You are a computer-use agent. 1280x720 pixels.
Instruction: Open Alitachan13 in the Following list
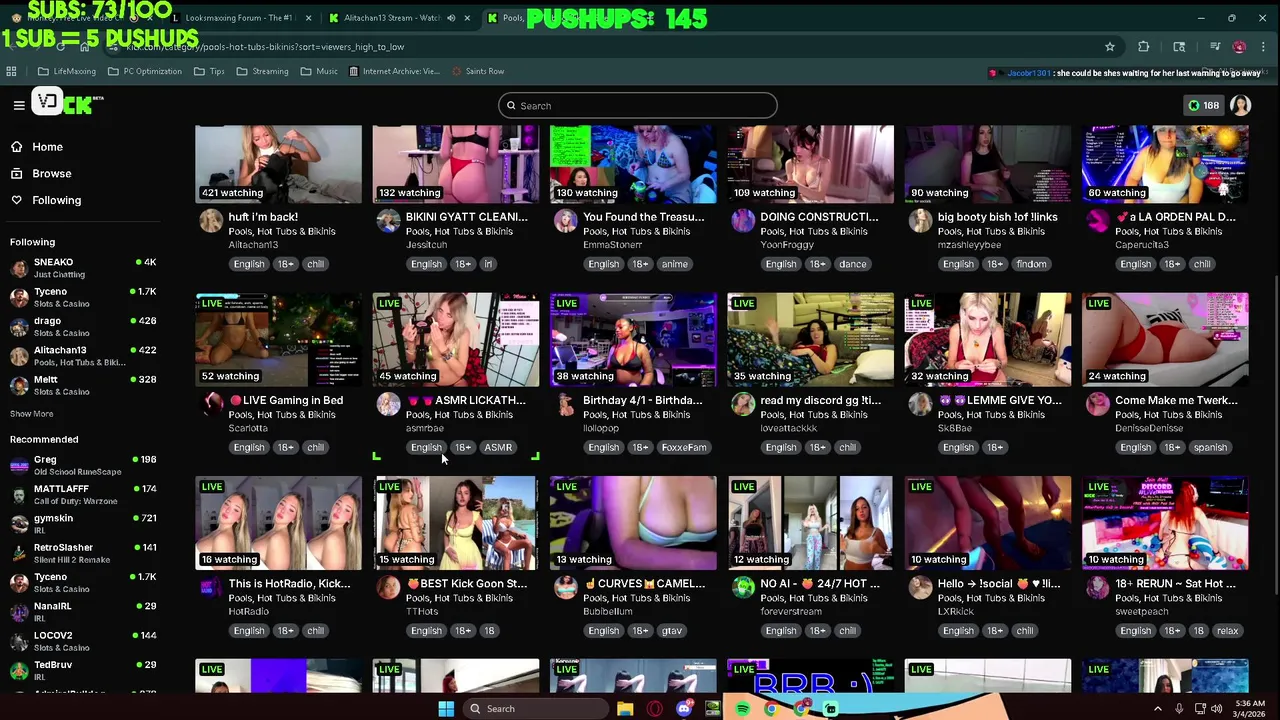tap(82, 356)
